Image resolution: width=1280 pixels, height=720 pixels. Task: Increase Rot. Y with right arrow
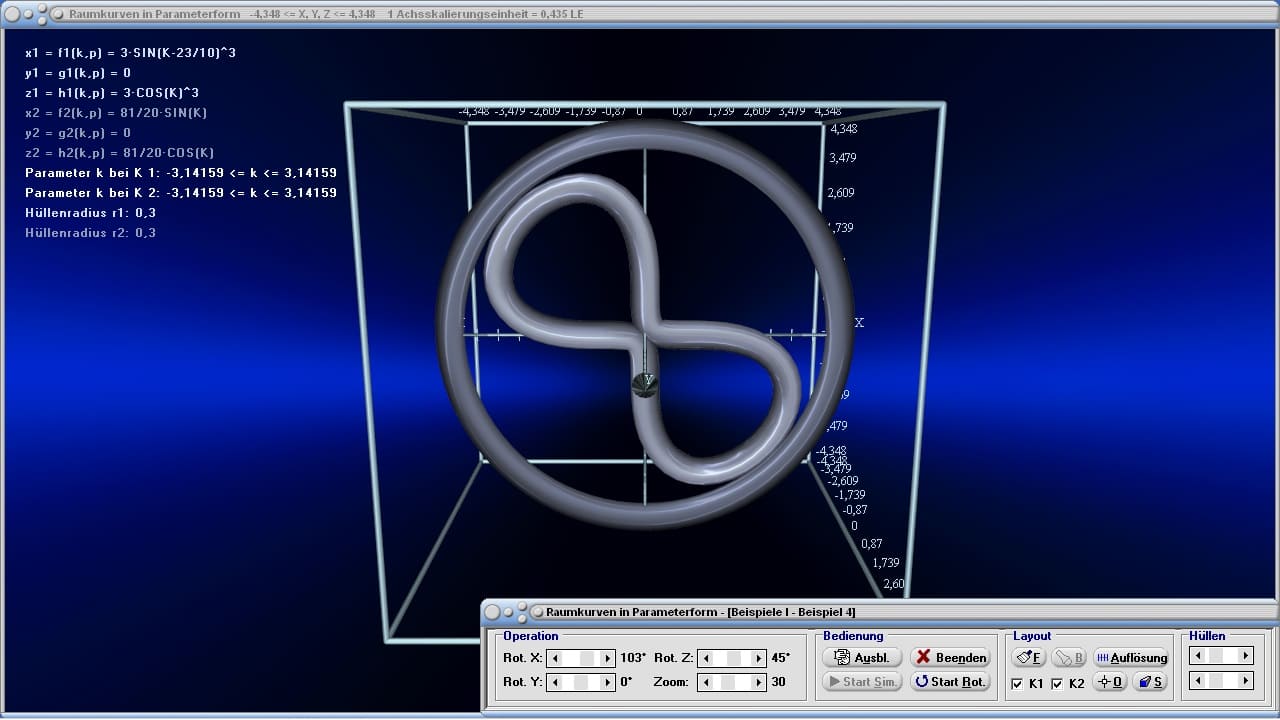click(x=607, y=682)
